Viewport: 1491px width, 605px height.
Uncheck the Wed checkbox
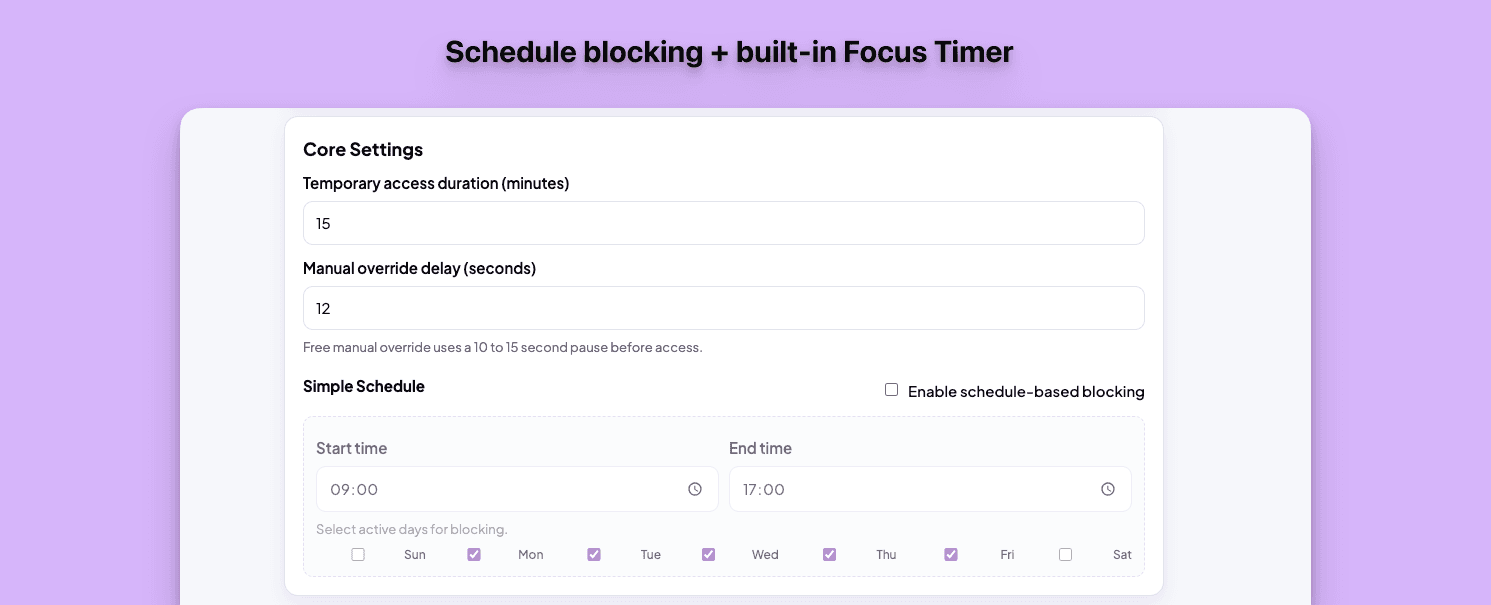click(708, 554)
